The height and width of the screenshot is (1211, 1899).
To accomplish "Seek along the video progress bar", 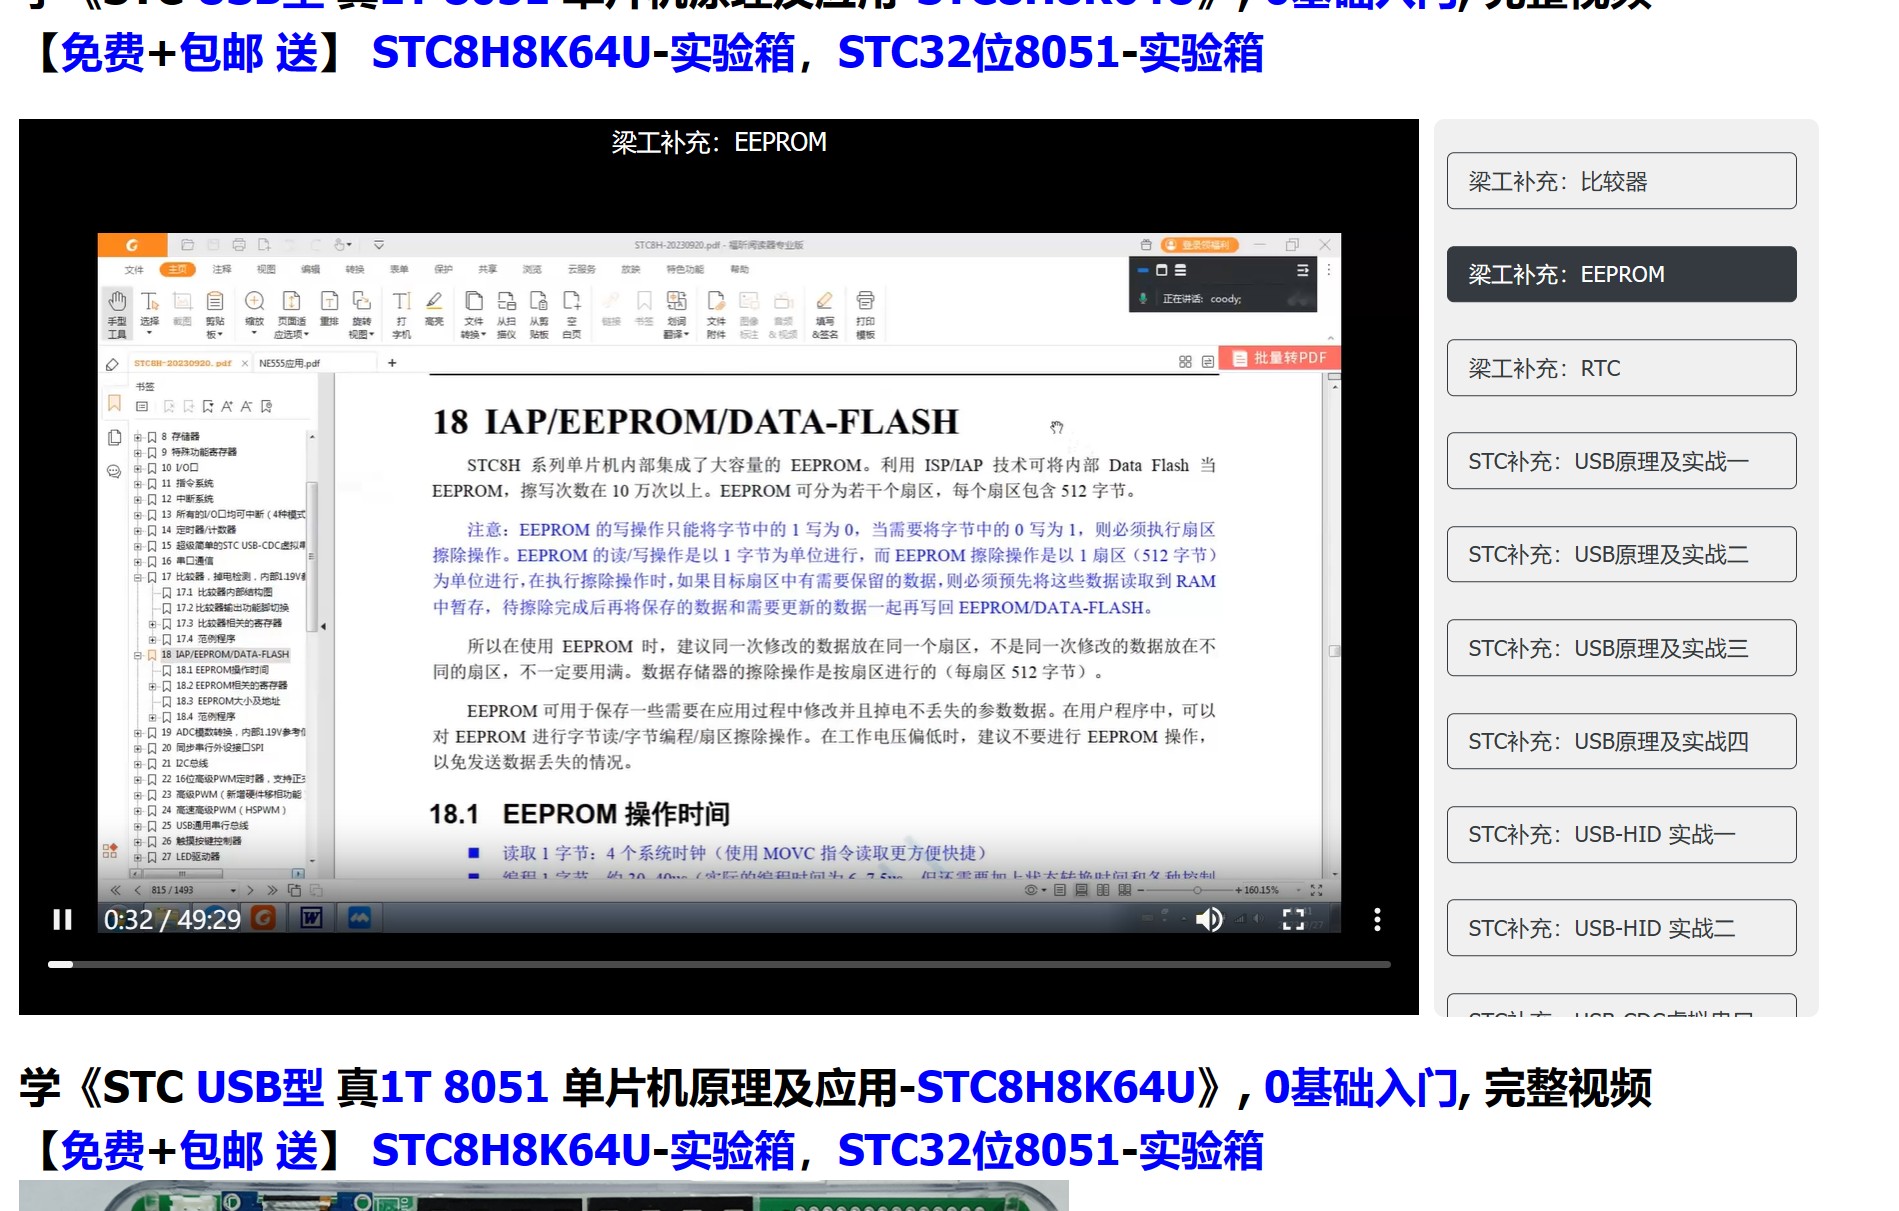I will (x=719, y=964).
